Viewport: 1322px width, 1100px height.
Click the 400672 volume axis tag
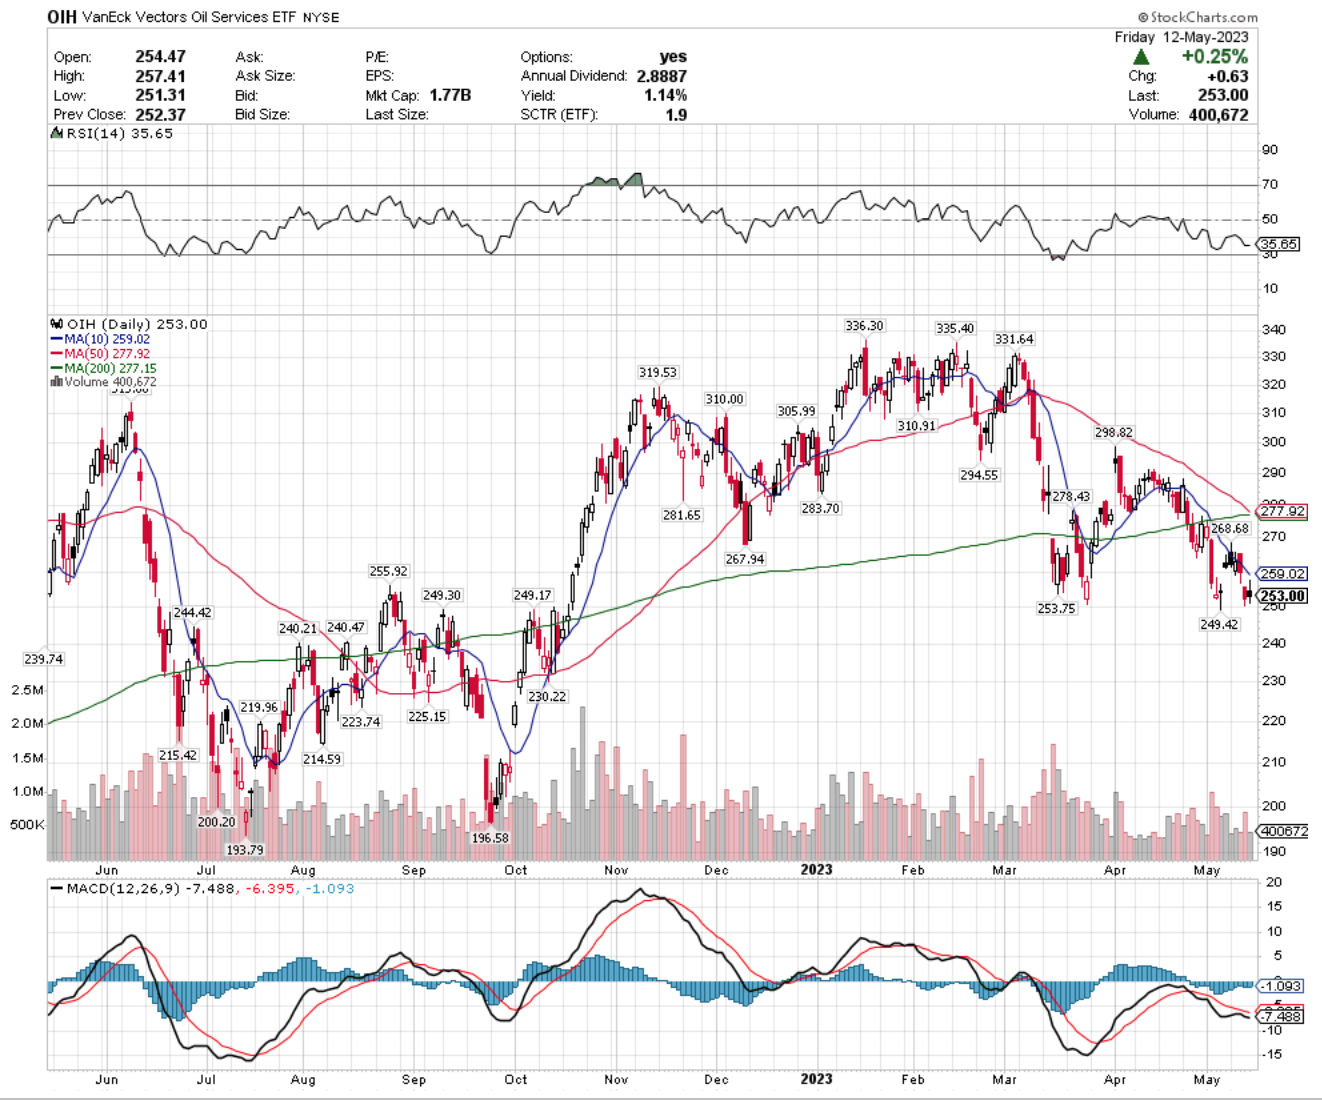click(x=1284, y=831)
